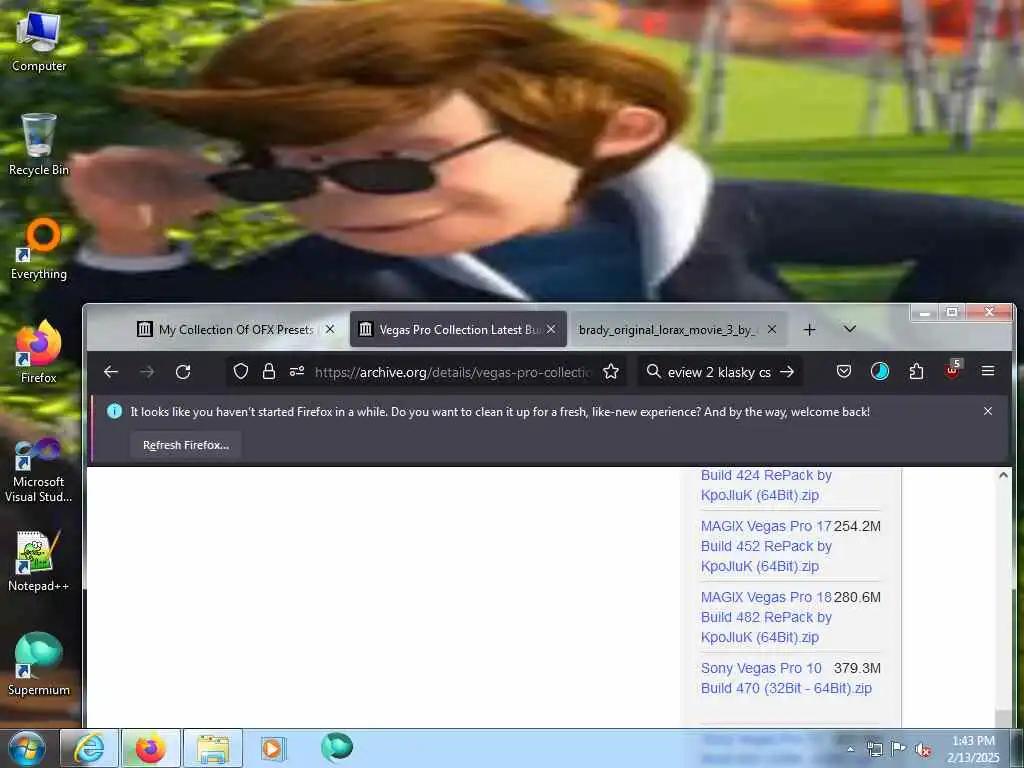
Task: Click the search box with klasky cs
Action: [x=719, y=372]
